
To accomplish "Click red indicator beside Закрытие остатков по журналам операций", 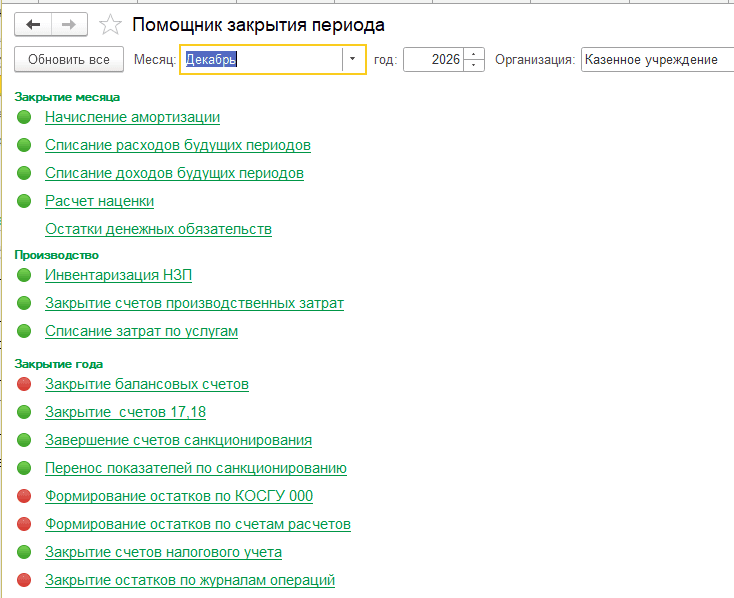I will [x=24, y=580].
